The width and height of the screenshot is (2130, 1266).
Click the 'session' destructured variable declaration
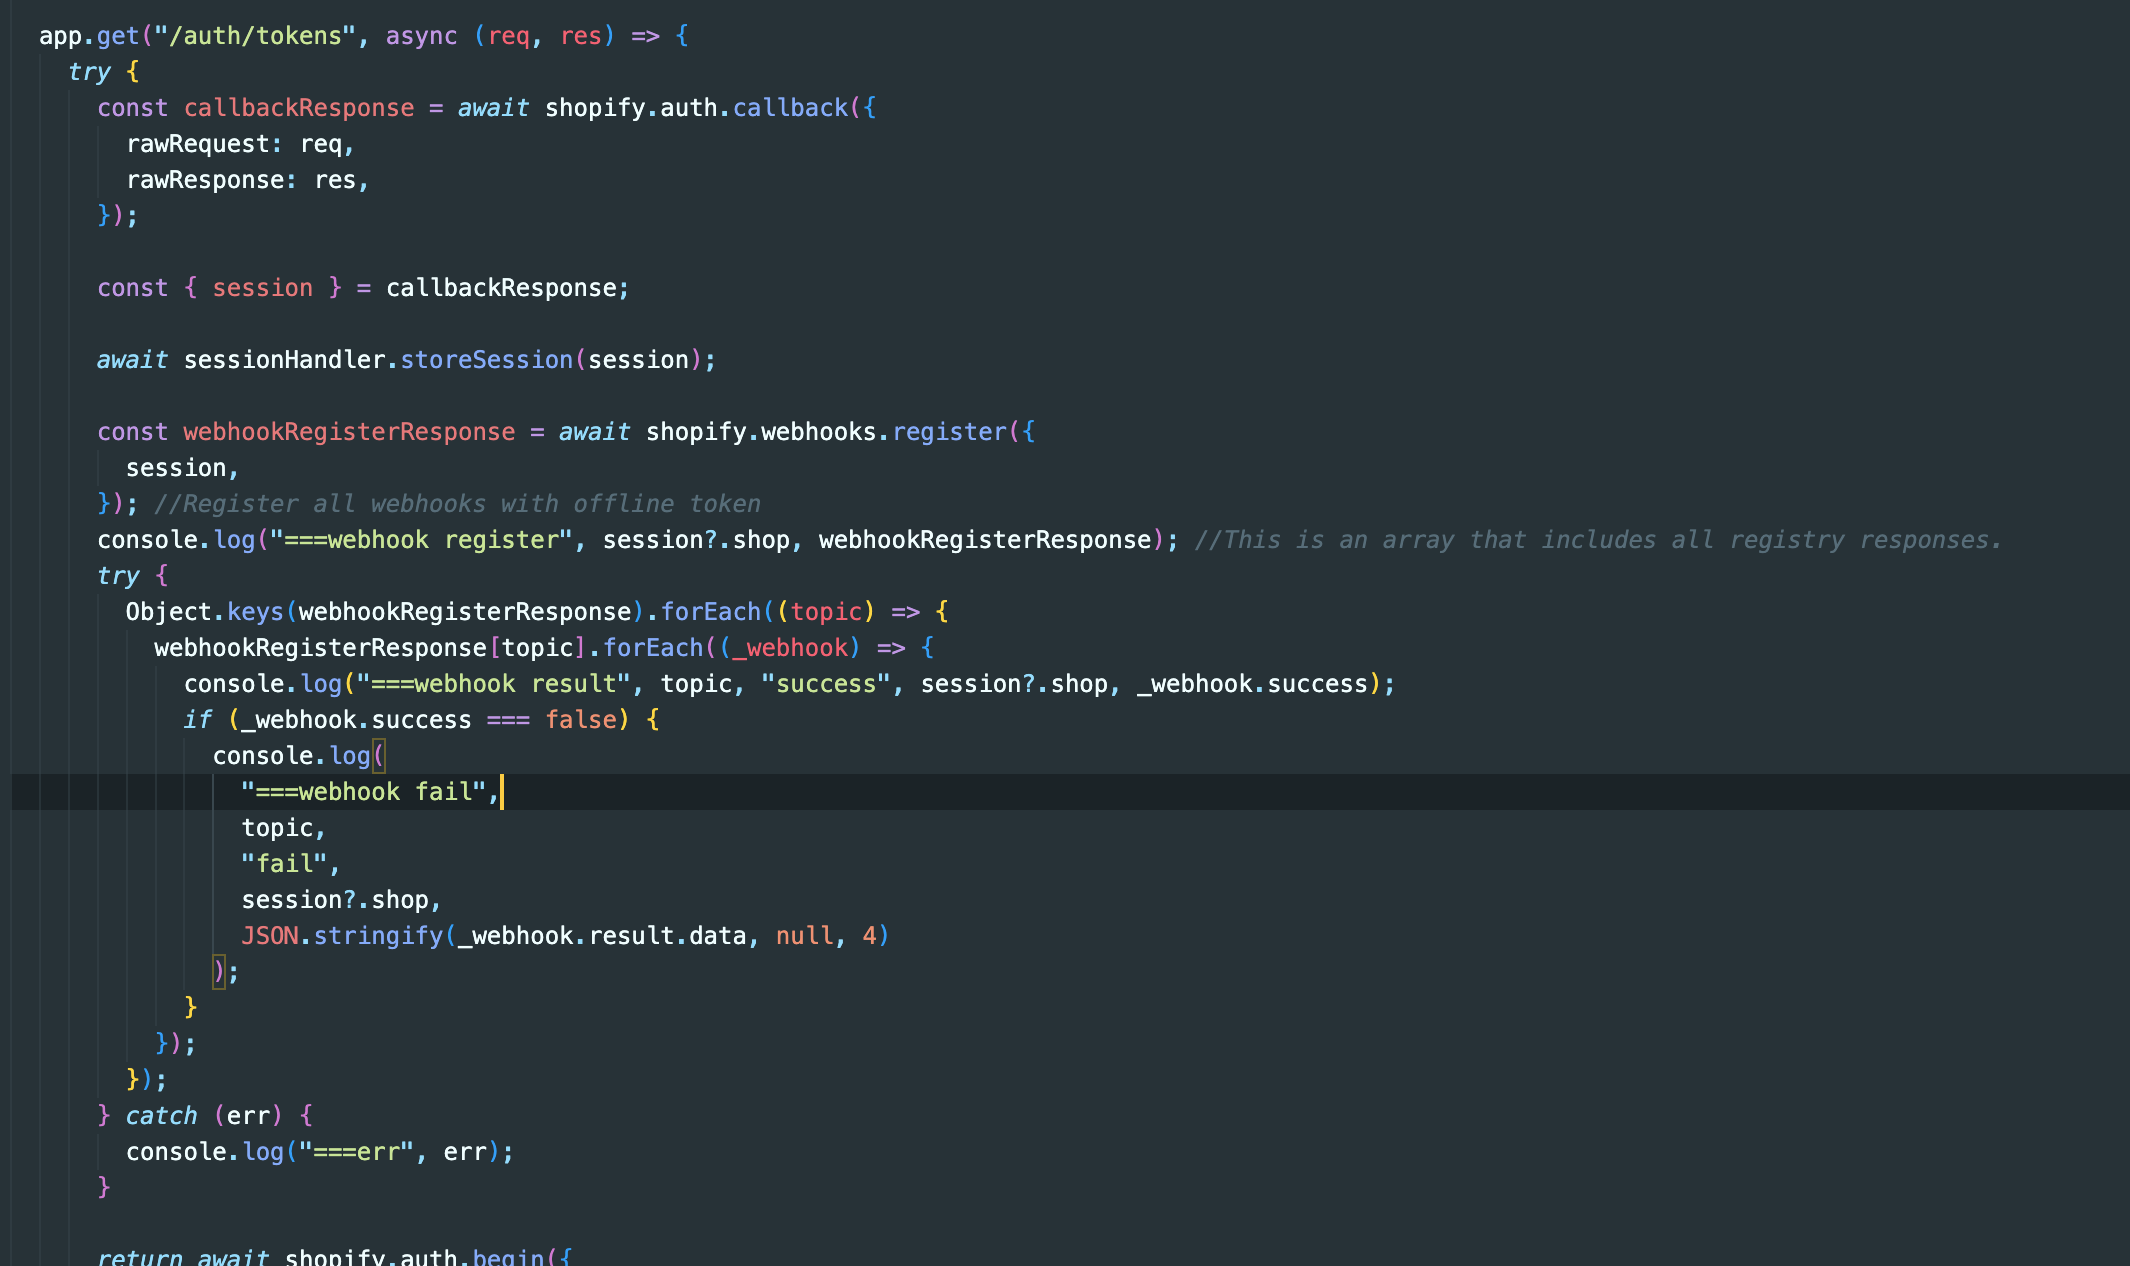pos(262,288)
